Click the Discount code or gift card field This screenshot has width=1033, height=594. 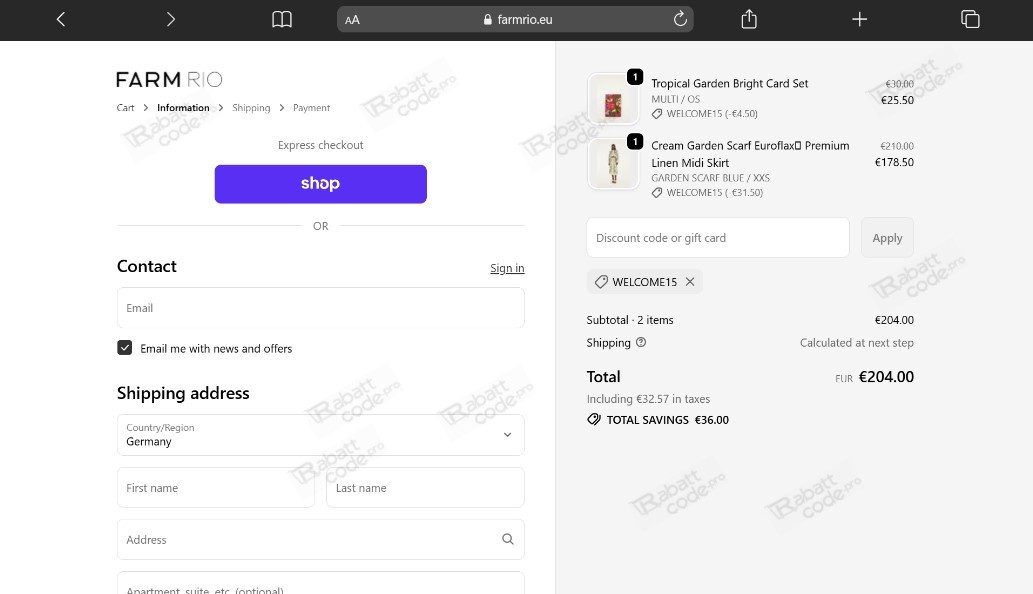tap(717, 238)
